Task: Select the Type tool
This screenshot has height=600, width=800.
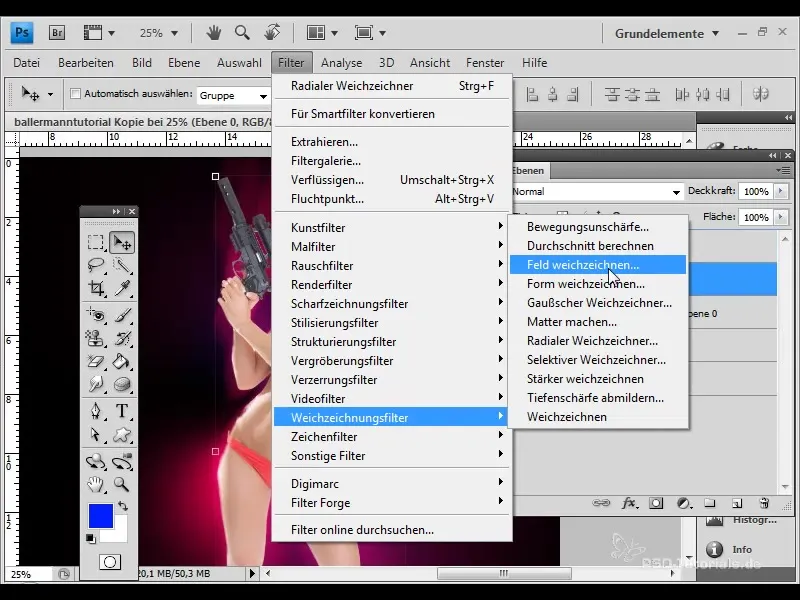Action: pos(122,411)
